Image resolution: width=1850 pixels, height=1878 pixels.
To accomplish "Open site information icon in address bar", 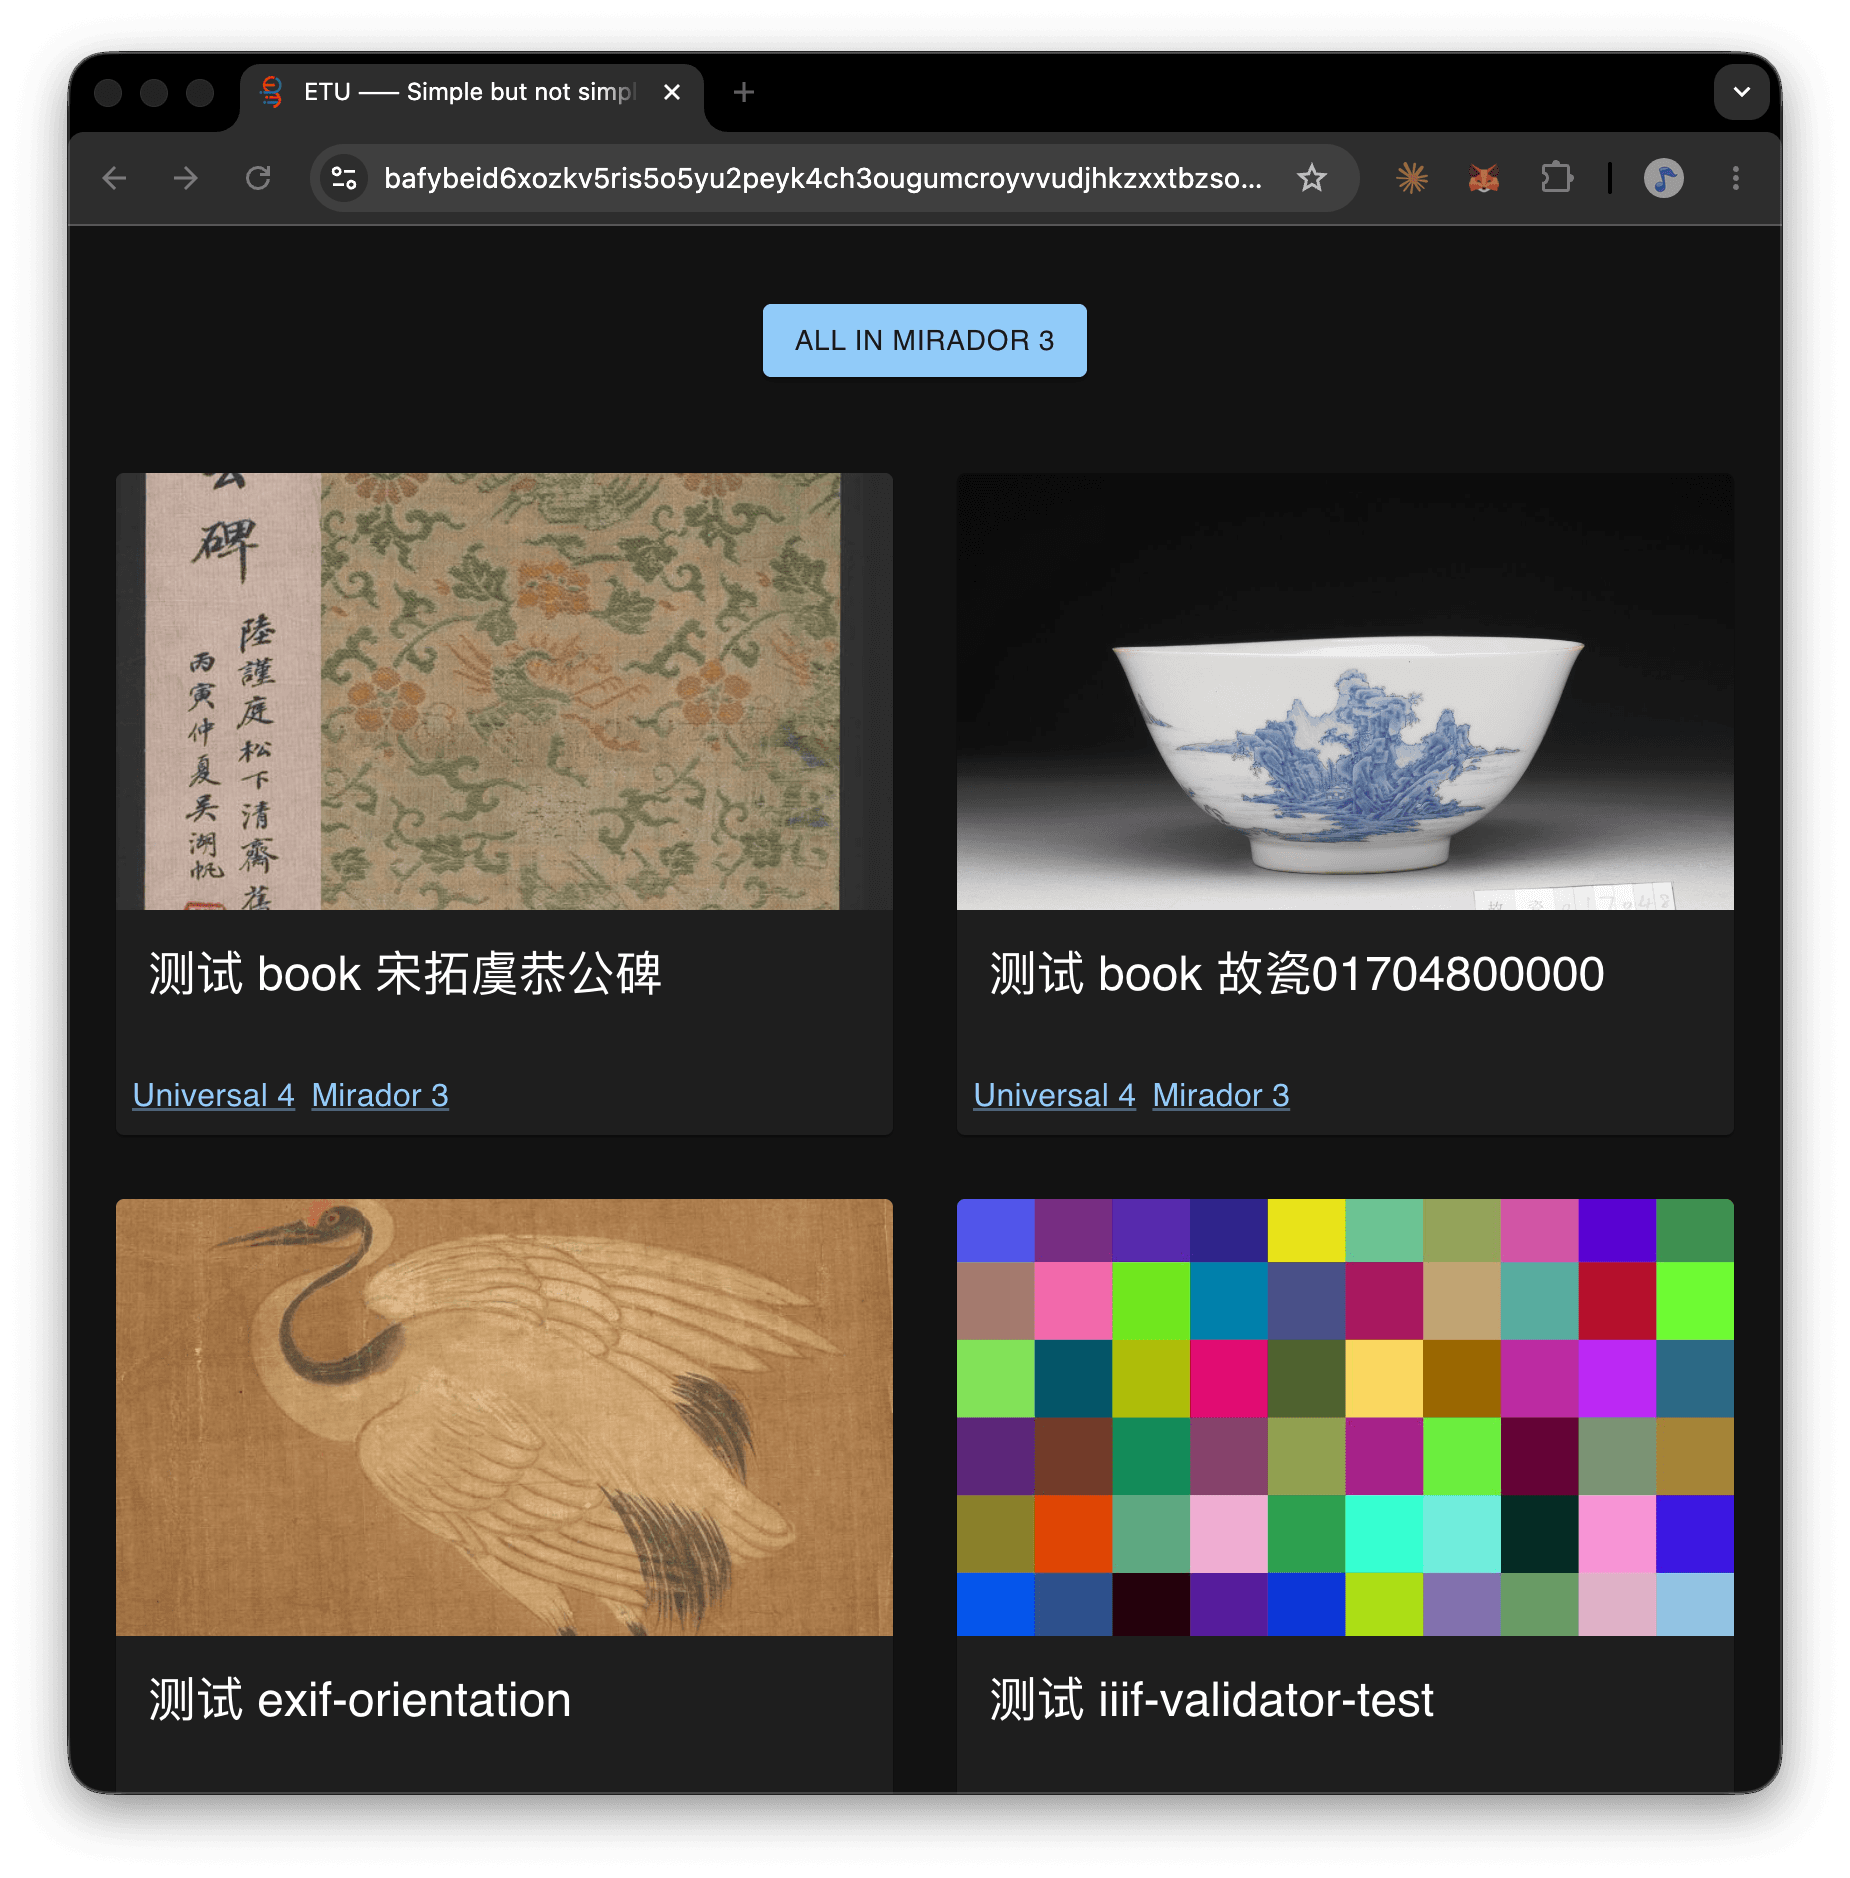I will tap(344, 179).
